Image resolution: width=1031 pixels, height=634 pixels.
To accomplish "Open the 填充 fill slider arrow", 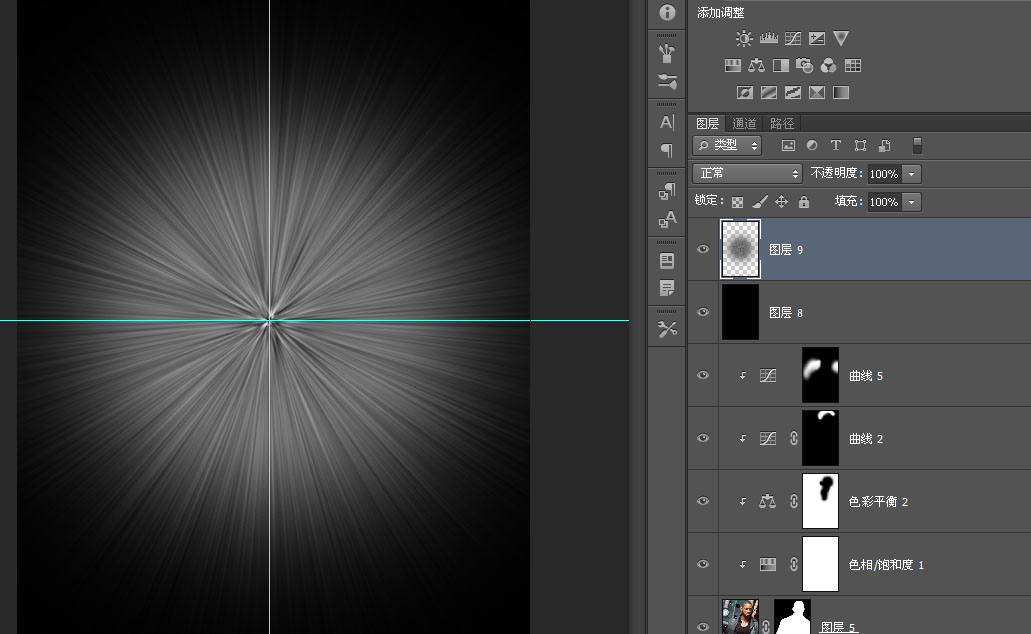I will [x=911, y=202].
